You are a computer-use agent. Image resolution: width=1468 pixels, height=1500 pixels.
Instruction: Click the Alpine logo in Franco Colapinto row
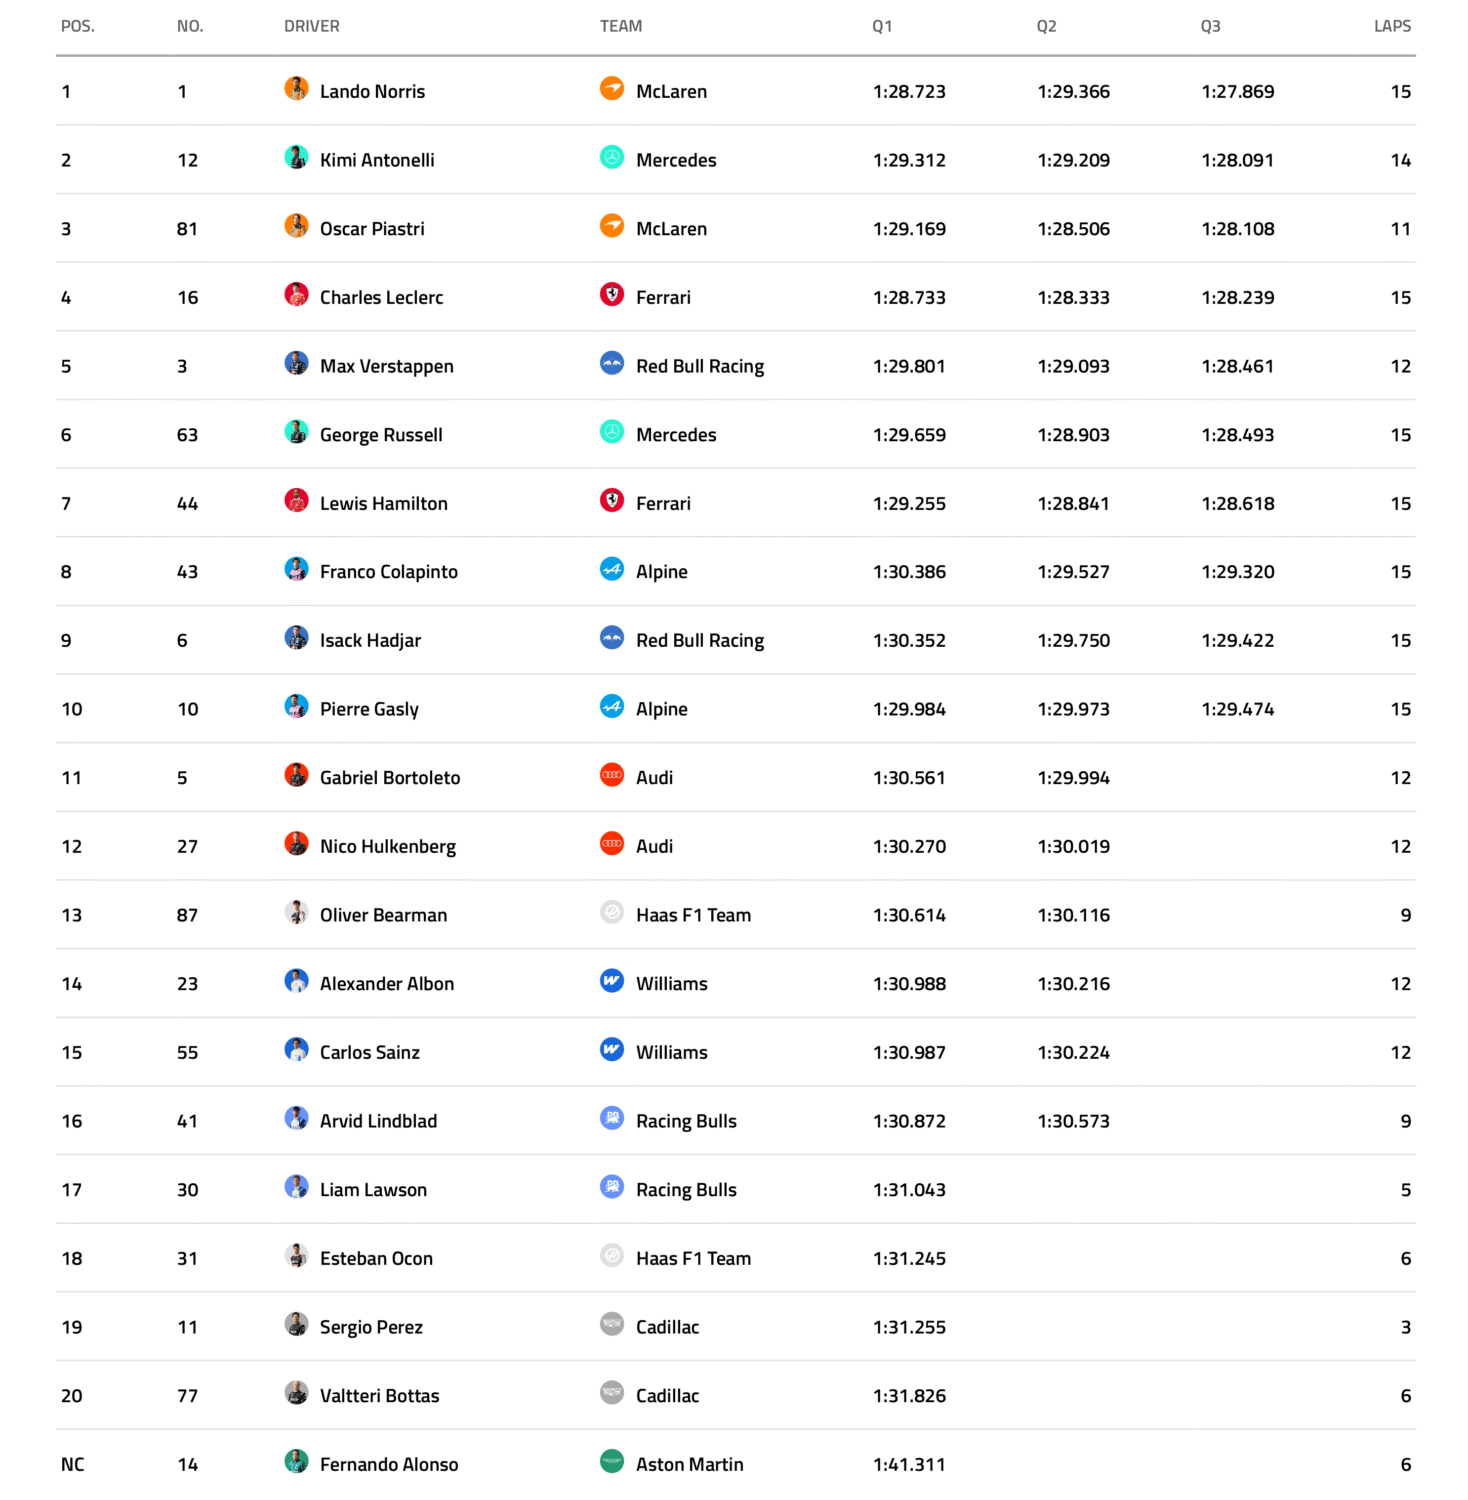coord(612,570)
